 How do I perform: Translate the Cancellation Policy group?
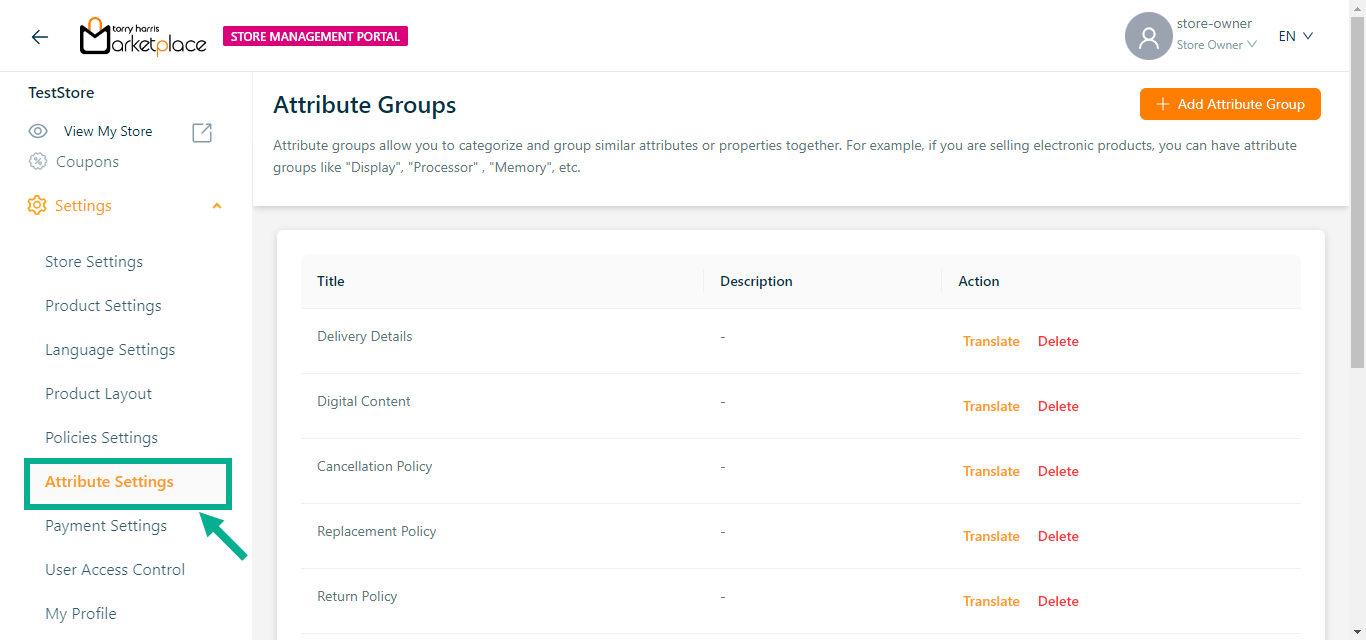coord(991,471)
